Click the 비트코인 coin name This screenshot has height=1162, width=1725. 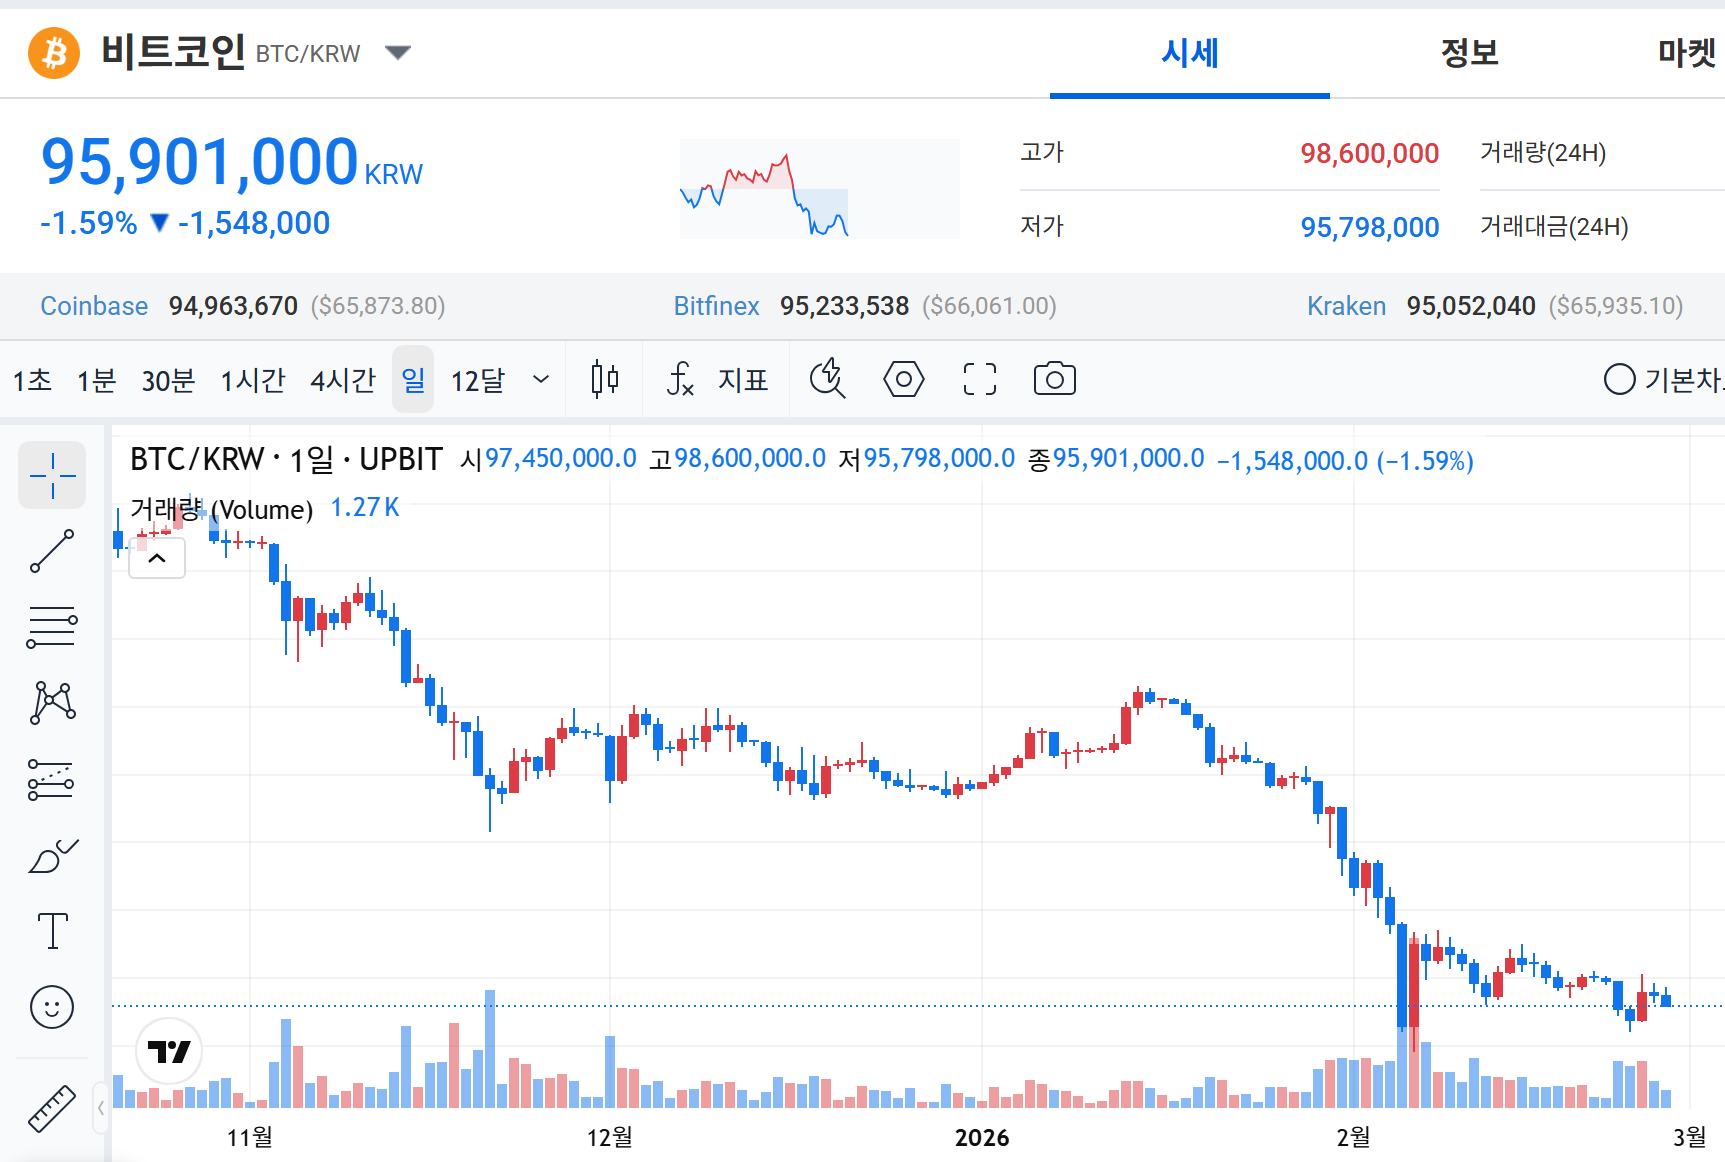pyautogui.click(x=173, y=51)
